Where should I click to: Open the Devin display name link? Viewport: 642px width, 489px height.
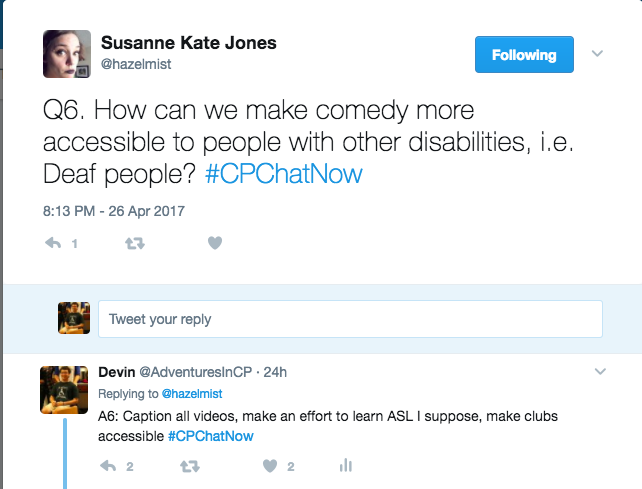(x=116, y=372)
